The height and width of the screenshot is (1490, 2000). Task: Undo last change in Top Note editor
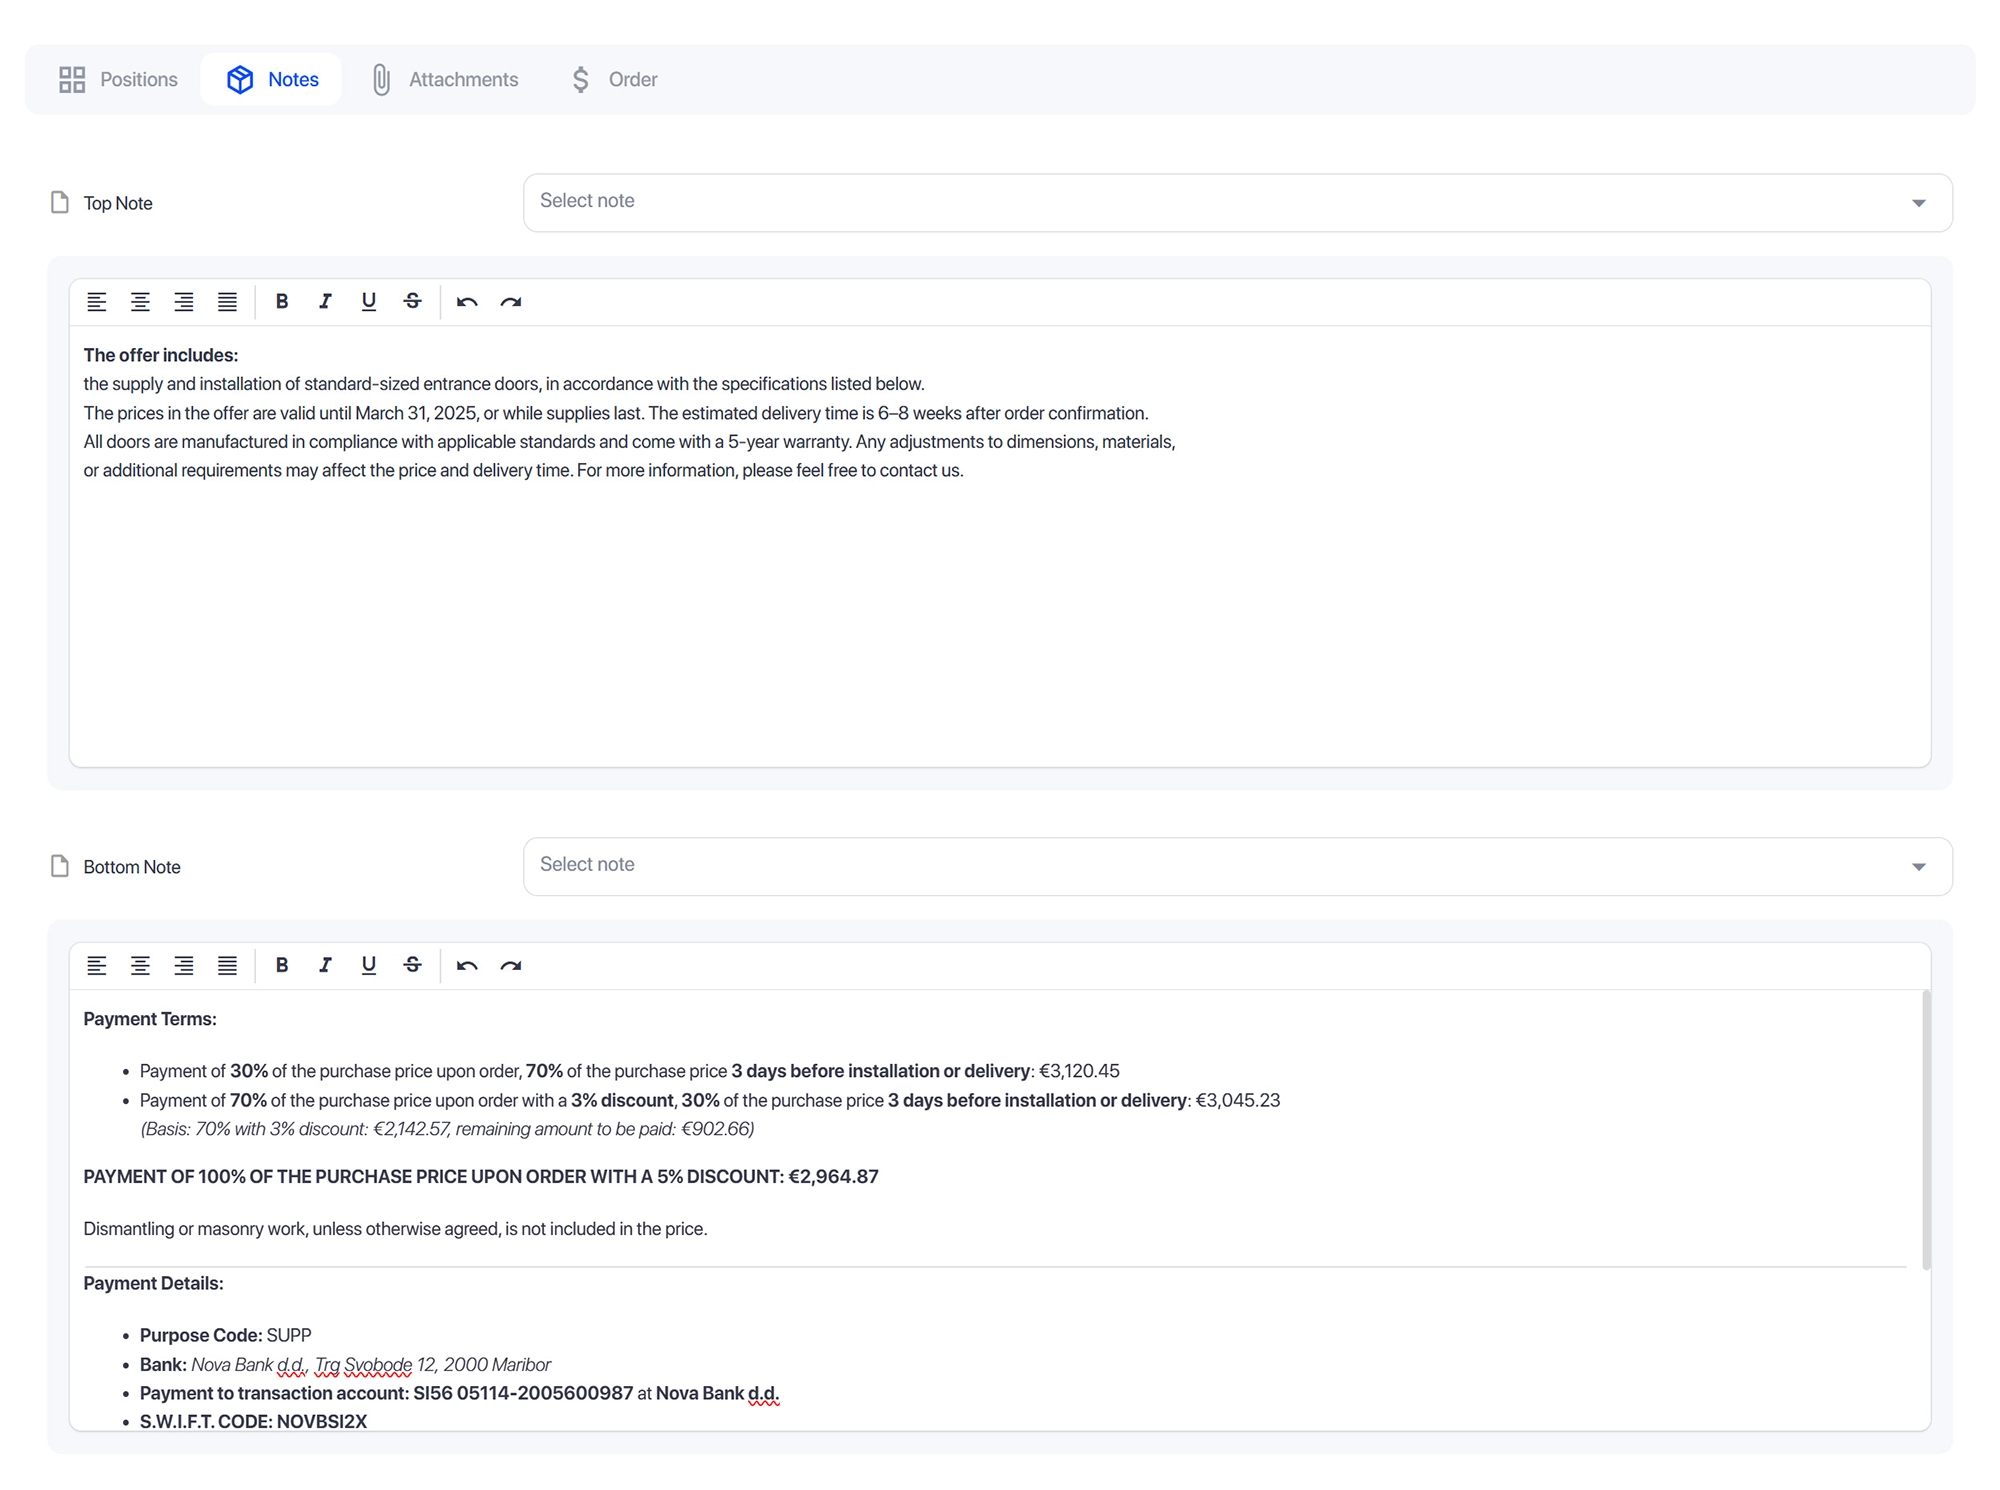(x=467, y=301)
